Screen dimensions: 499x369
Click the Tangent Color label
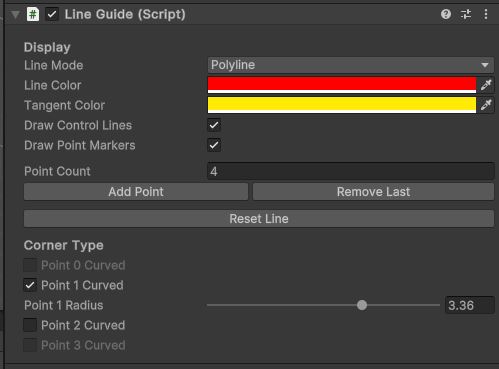65,105
